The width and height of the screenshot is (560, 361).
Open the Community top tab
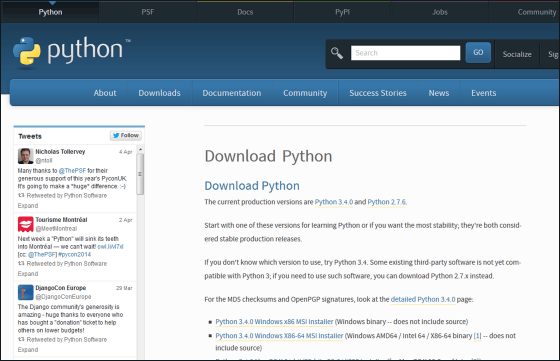(x=537, y=12)
